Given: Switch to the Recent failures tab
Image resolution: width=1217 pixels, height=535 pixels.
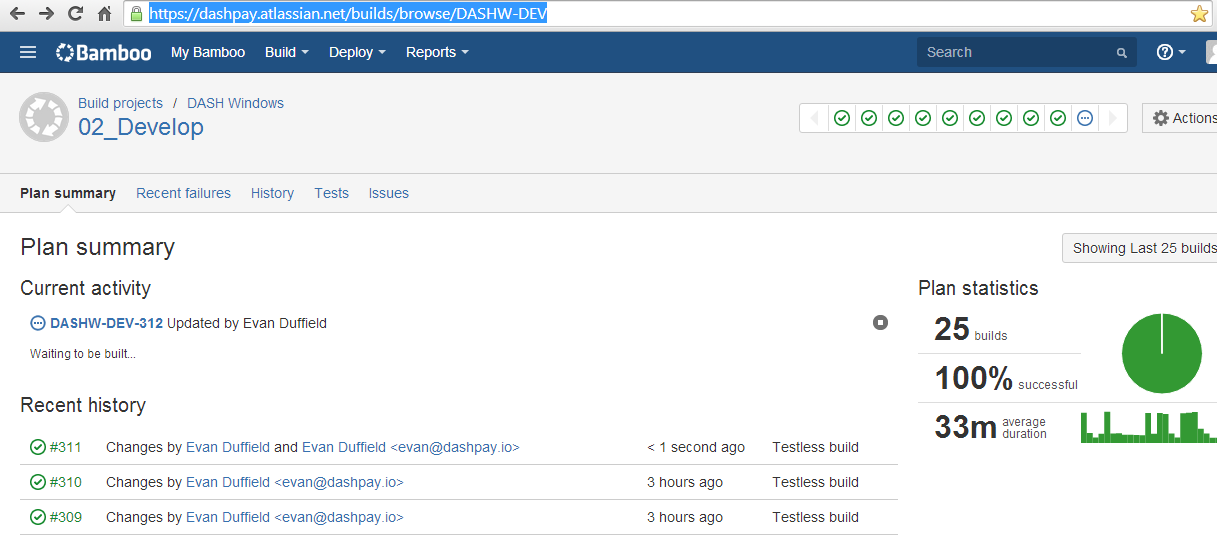Looking at the screenshot, I should click(x=183, y=193).
